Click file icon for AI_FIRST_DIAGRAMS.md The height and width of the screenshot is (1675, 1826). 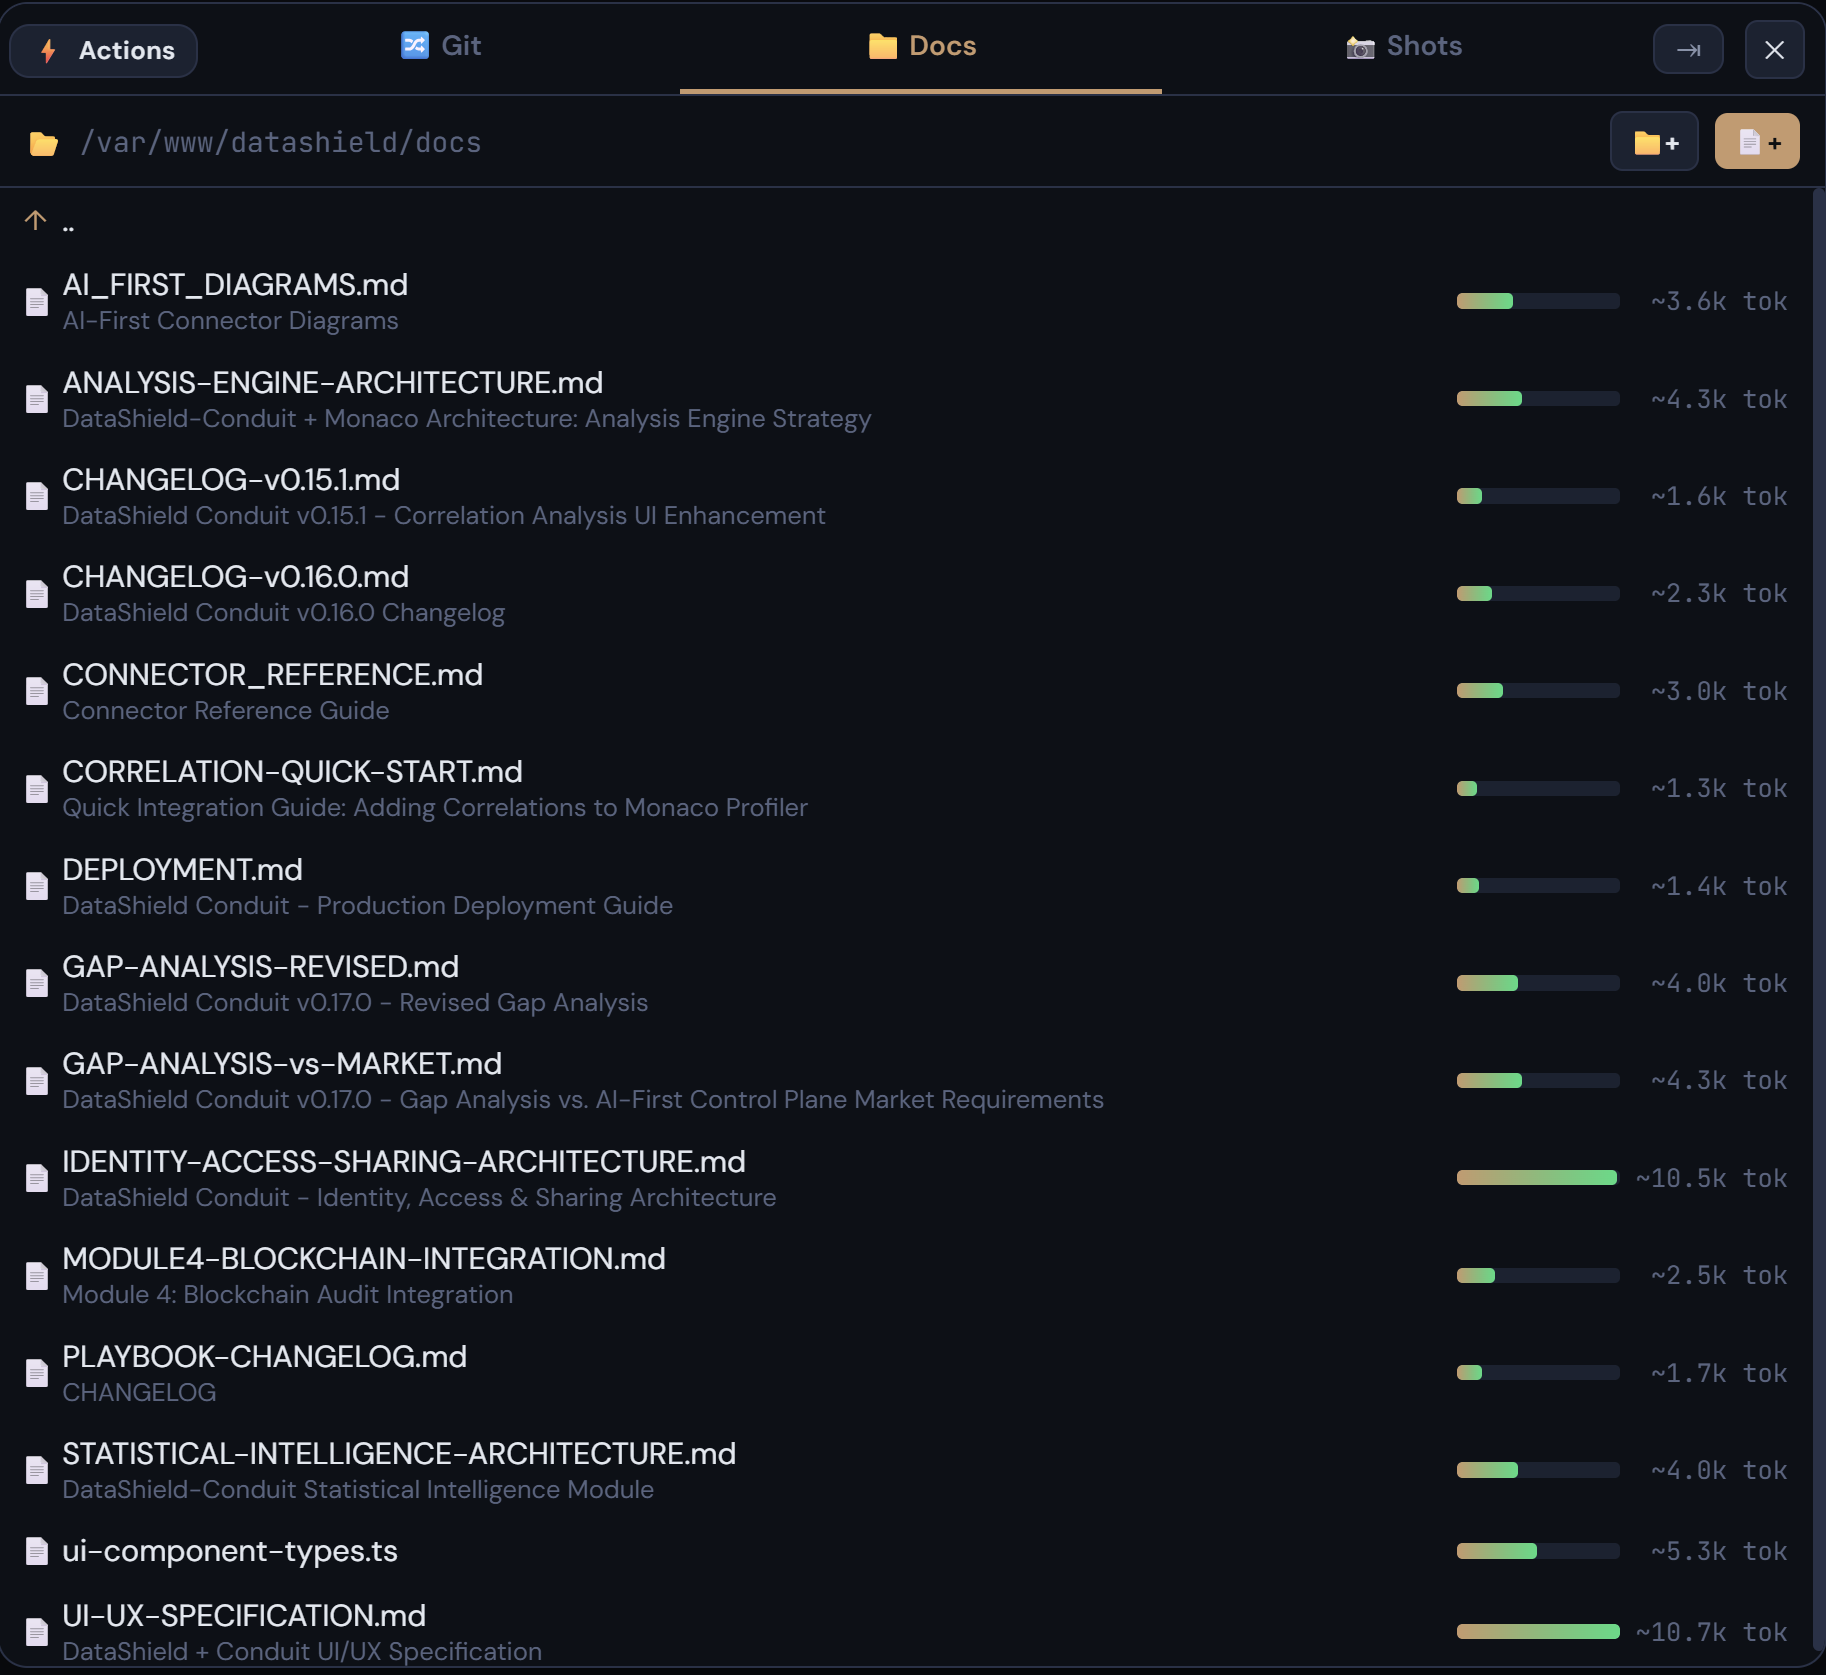37,301
